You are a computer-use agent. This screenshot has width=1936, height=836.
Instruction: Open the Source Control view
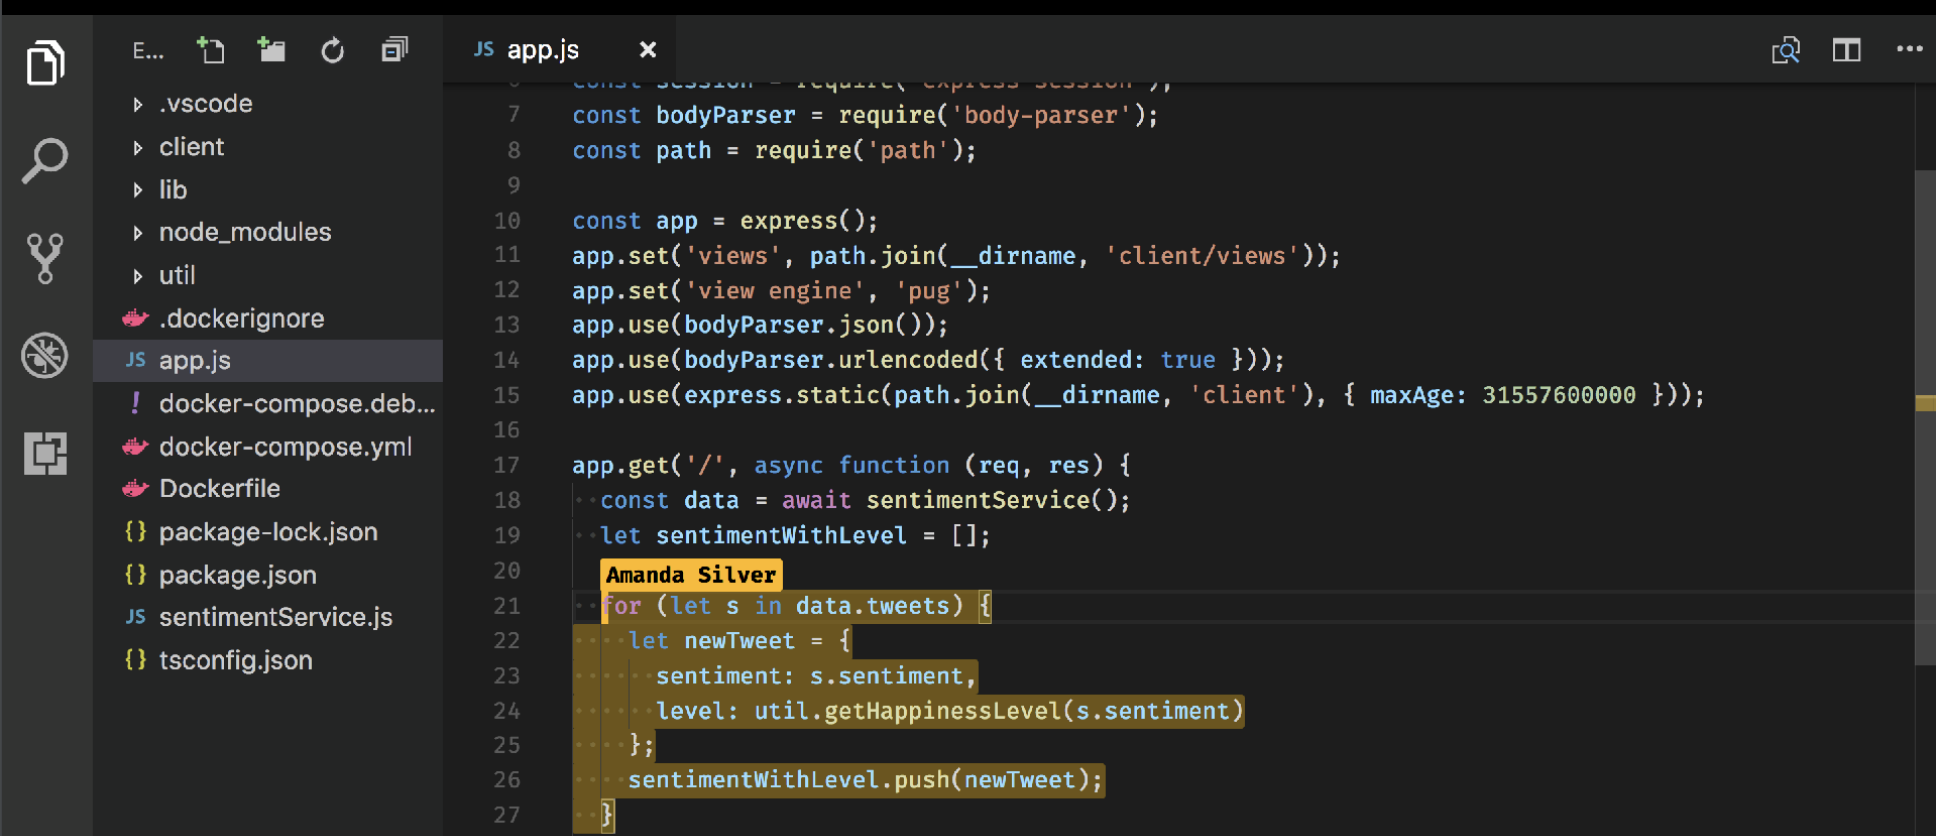point(45,258)
